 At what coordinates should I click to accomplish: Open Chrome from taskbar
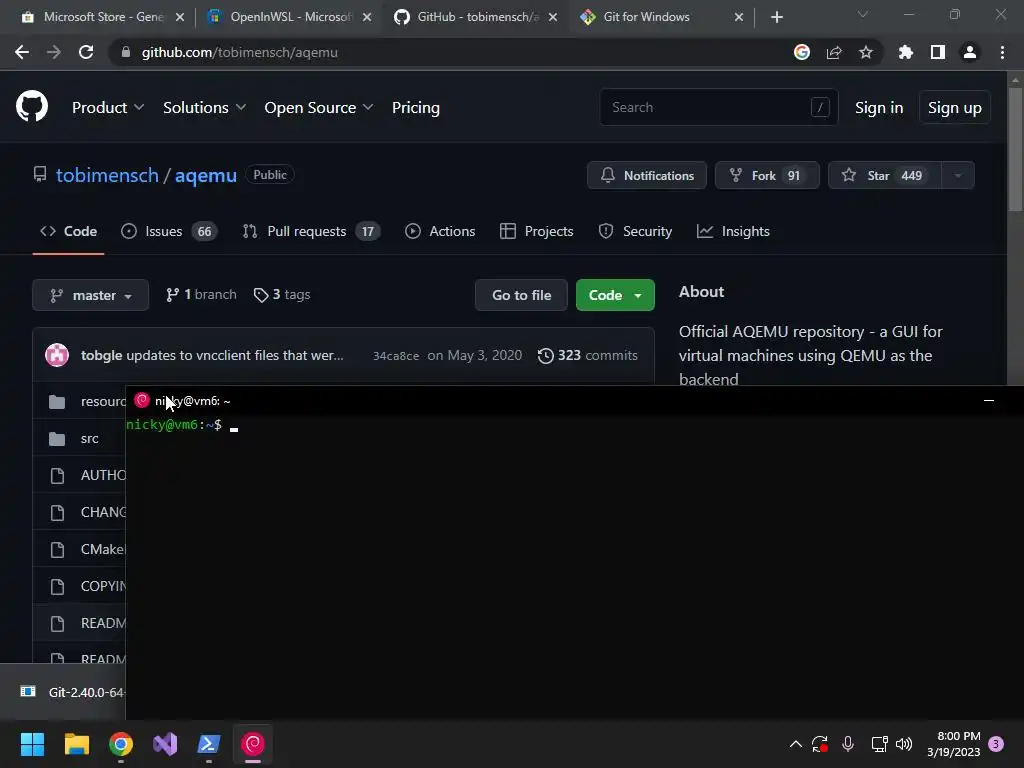coord(121,744)
